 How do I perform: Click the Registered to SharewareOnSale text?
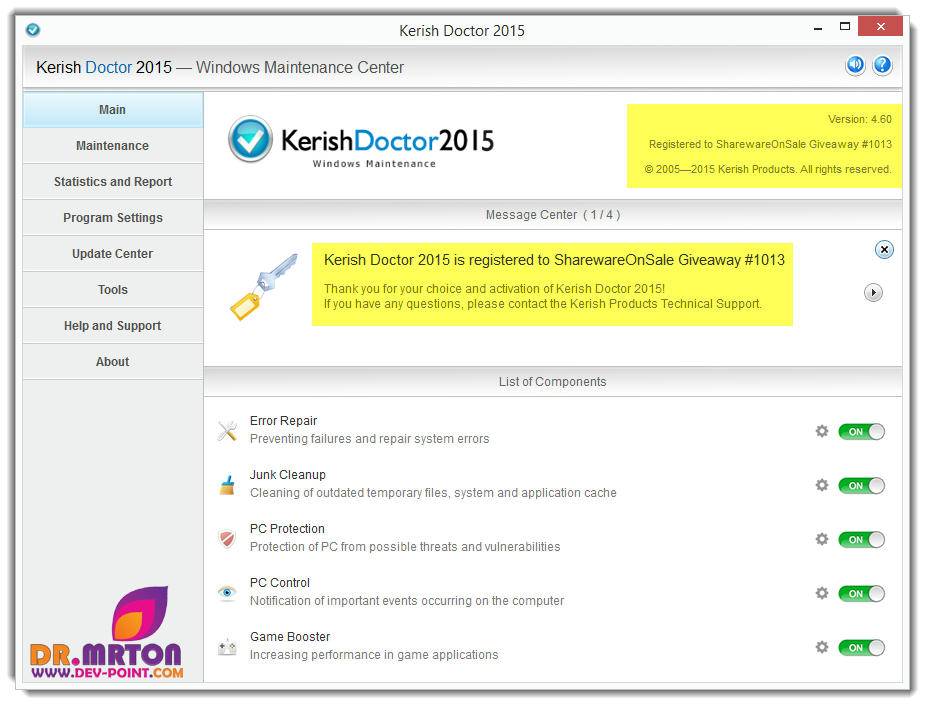tap(770, 144)
